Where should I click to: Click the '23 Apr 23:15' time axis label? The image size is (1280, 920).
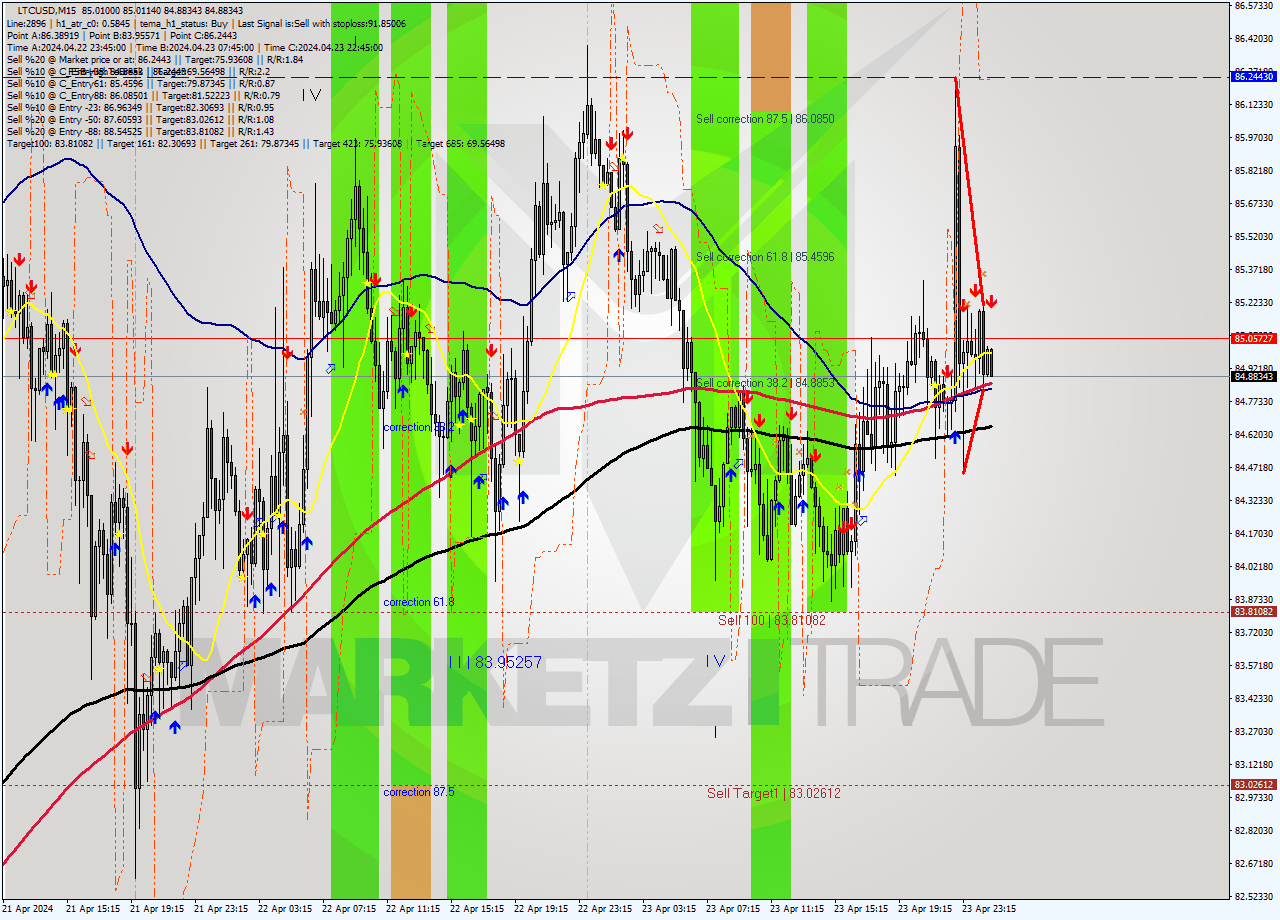click(989, 909)
